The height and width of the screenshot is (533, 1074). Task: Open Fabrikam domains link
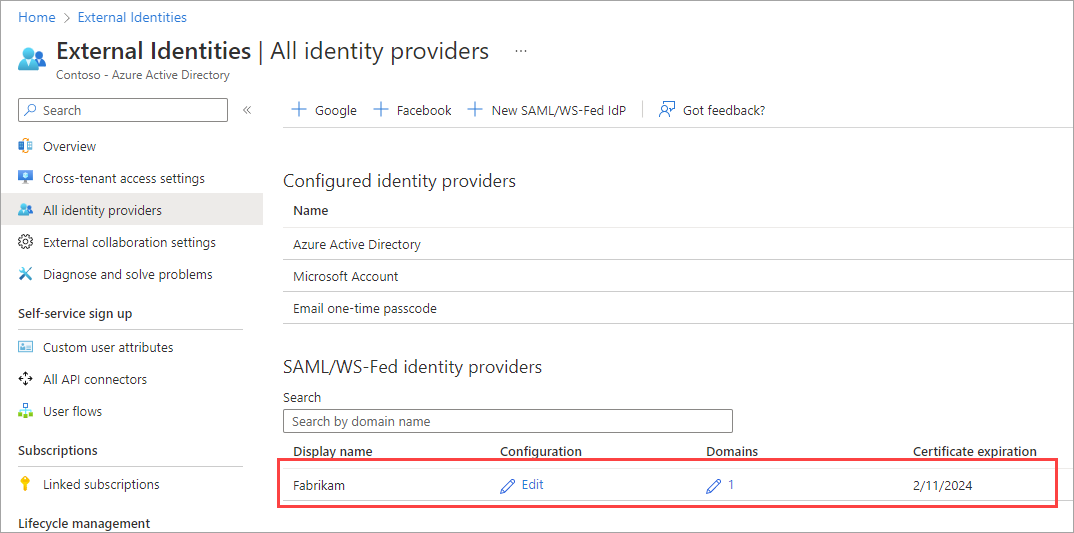720,485
